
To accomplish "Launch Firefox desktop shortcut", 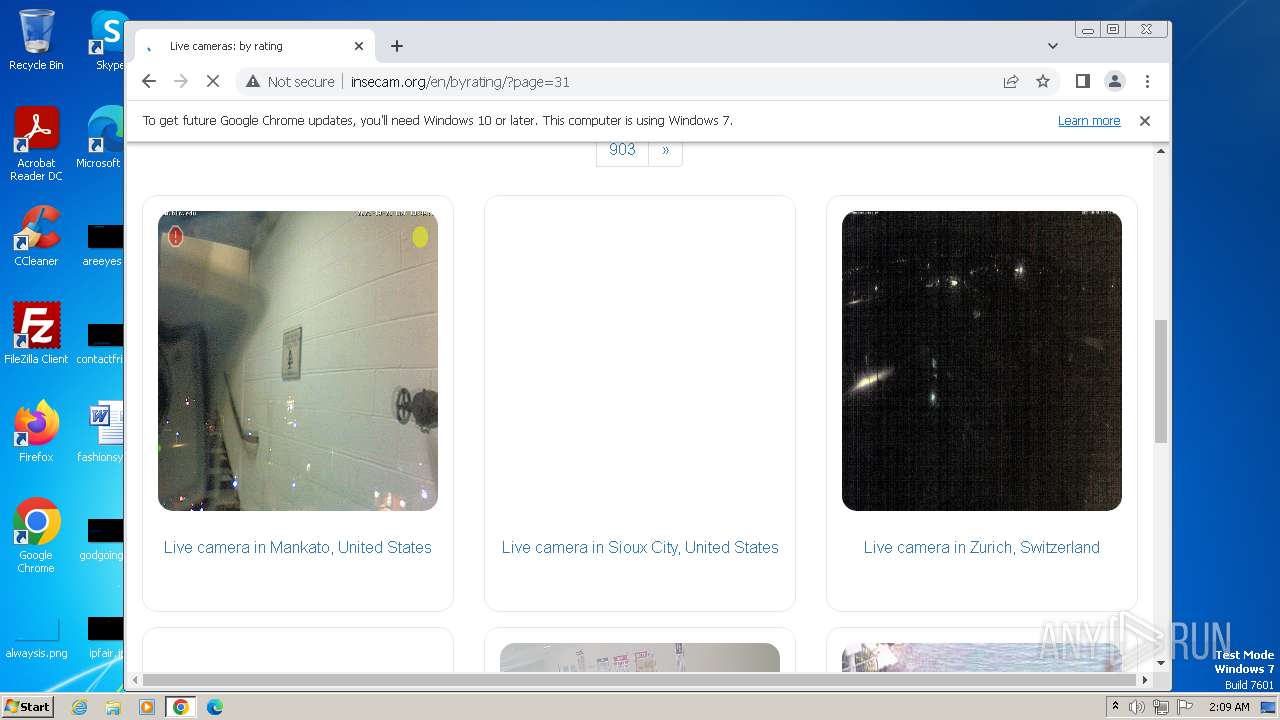I will (x=36, y=431).
